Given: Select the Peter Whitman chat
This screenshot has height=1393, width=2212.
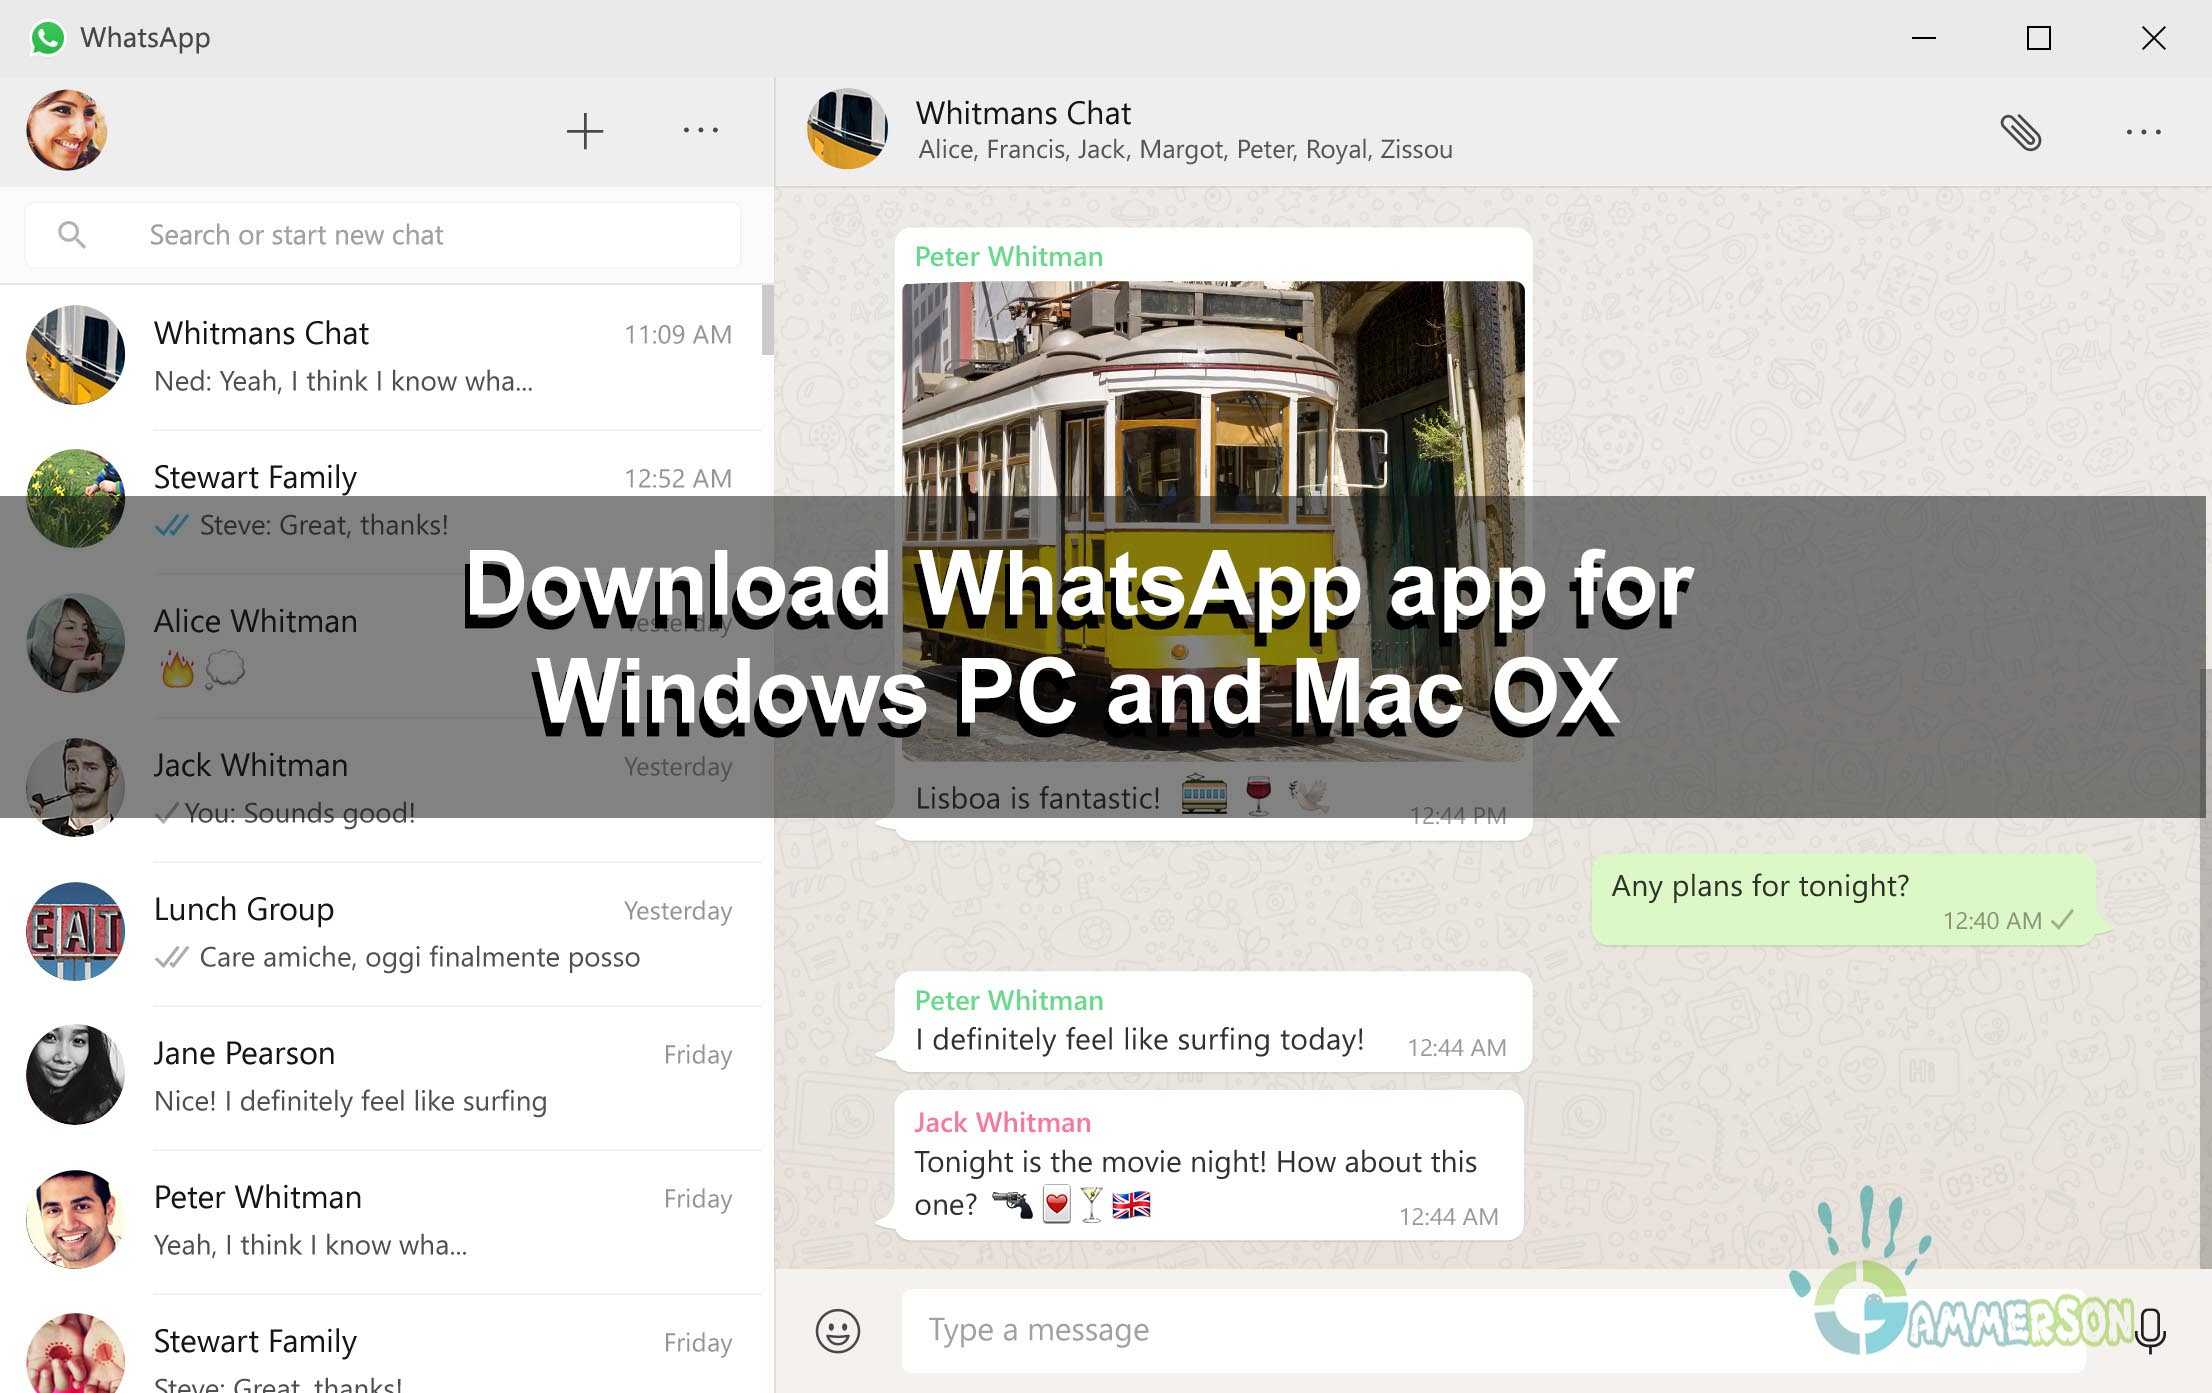Looking at the screenshot, I should coord(400,1220).
